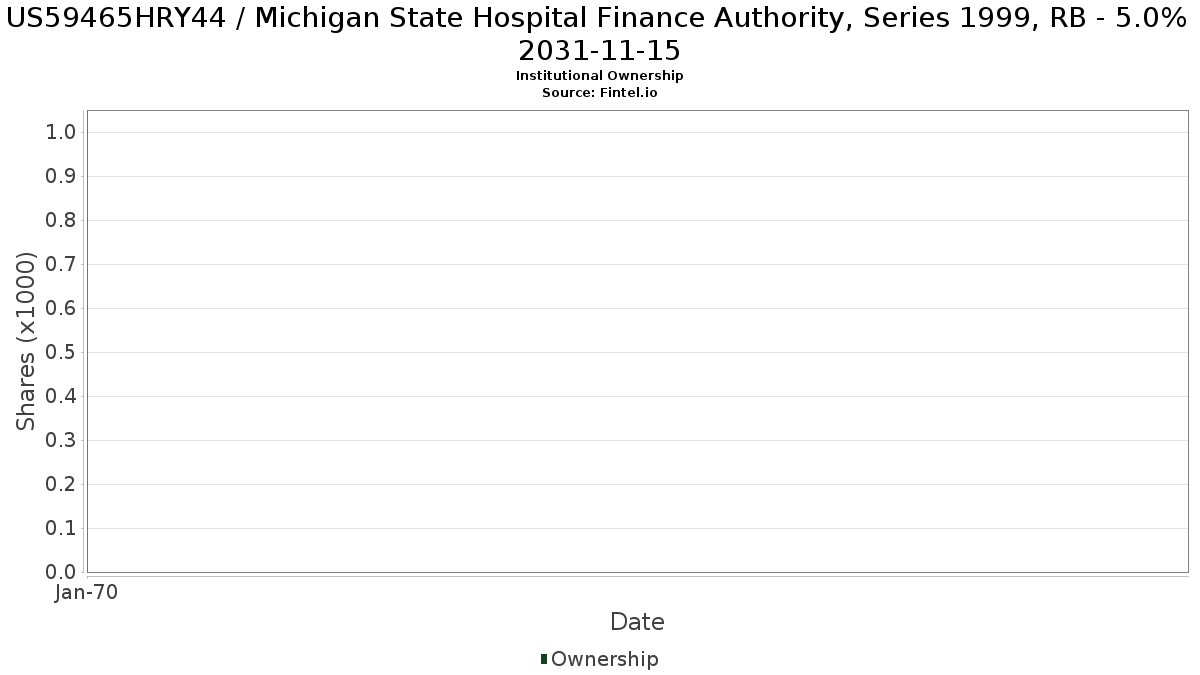
Task: Click the Date x-axis title
Action: click(x=637, y=622)
